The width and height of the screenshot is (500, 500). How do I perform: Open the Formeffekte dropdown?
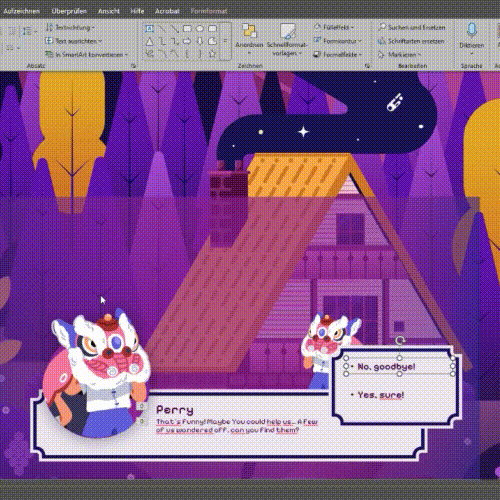point(338,54)
